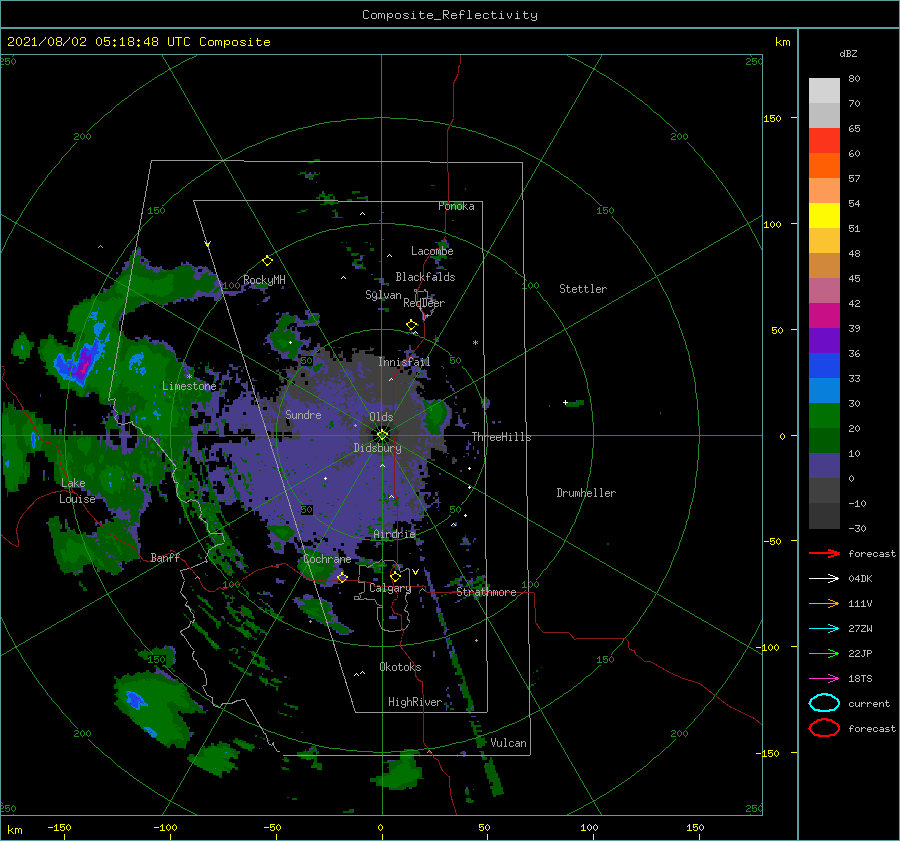Click the Banff town label
Image resolution: width=900 pixels, height=841 pixels.
(165, 557)
